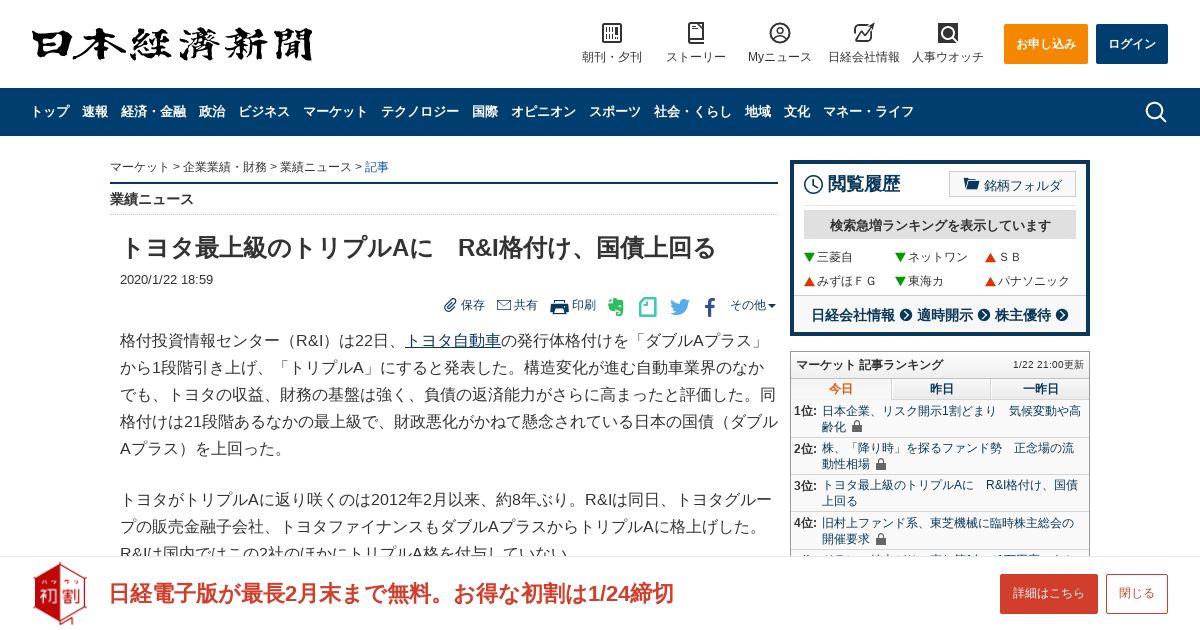Screen dimensions: 1200x630
Task: Open rank 2 article 株、「降り時」を探るファンド勢
Action: point(948,456)
